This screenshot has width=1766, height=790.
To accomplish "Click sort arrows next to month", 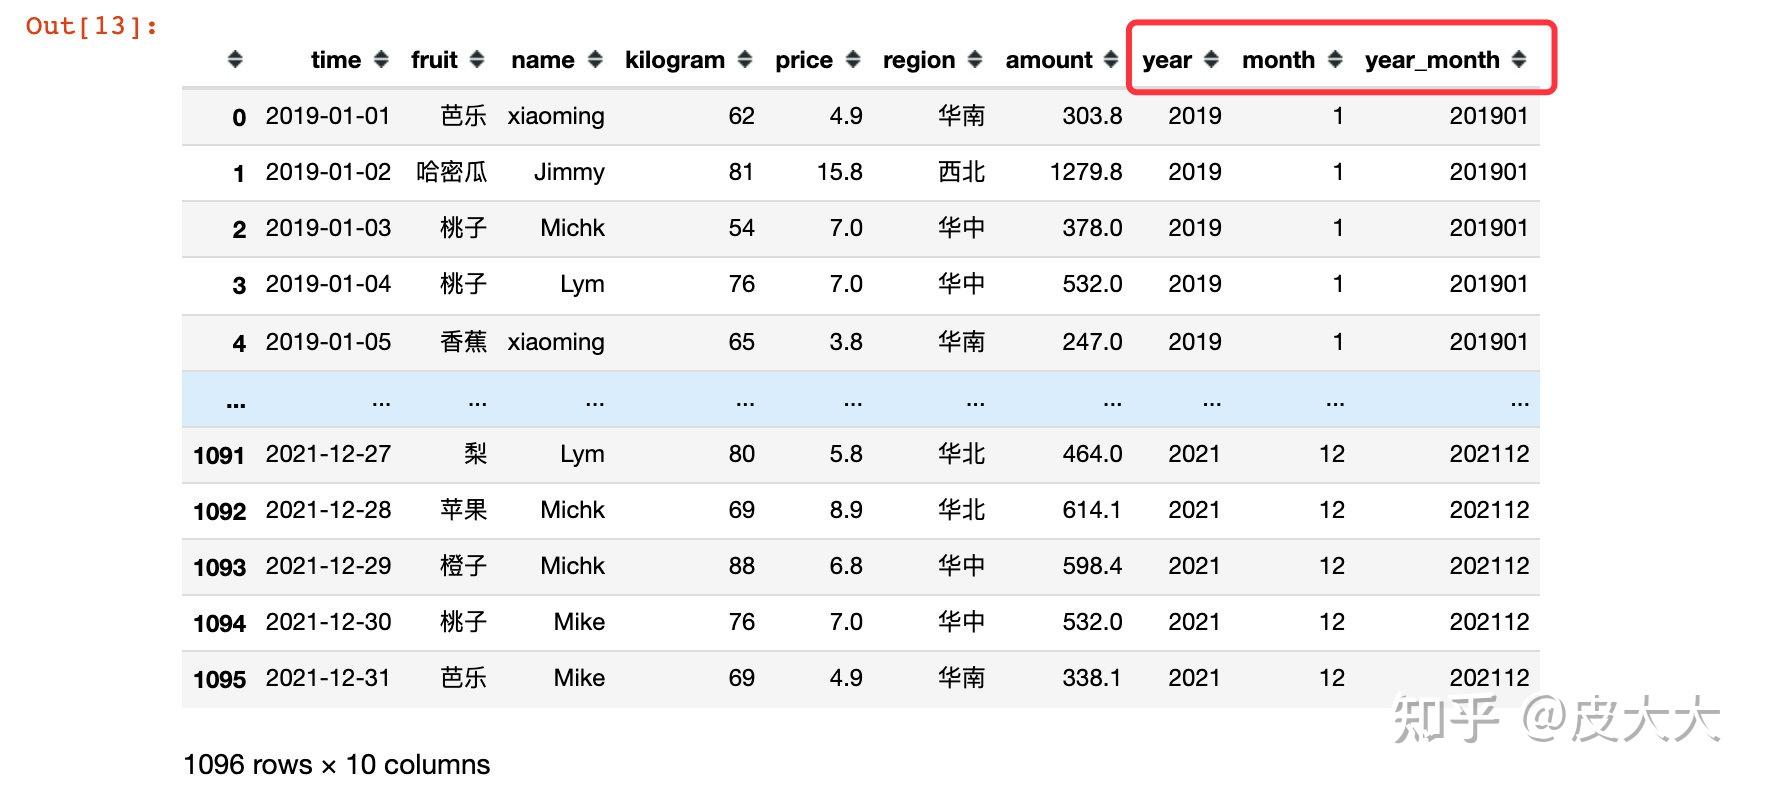I will pyautogui.click(x=1335, y=60).
